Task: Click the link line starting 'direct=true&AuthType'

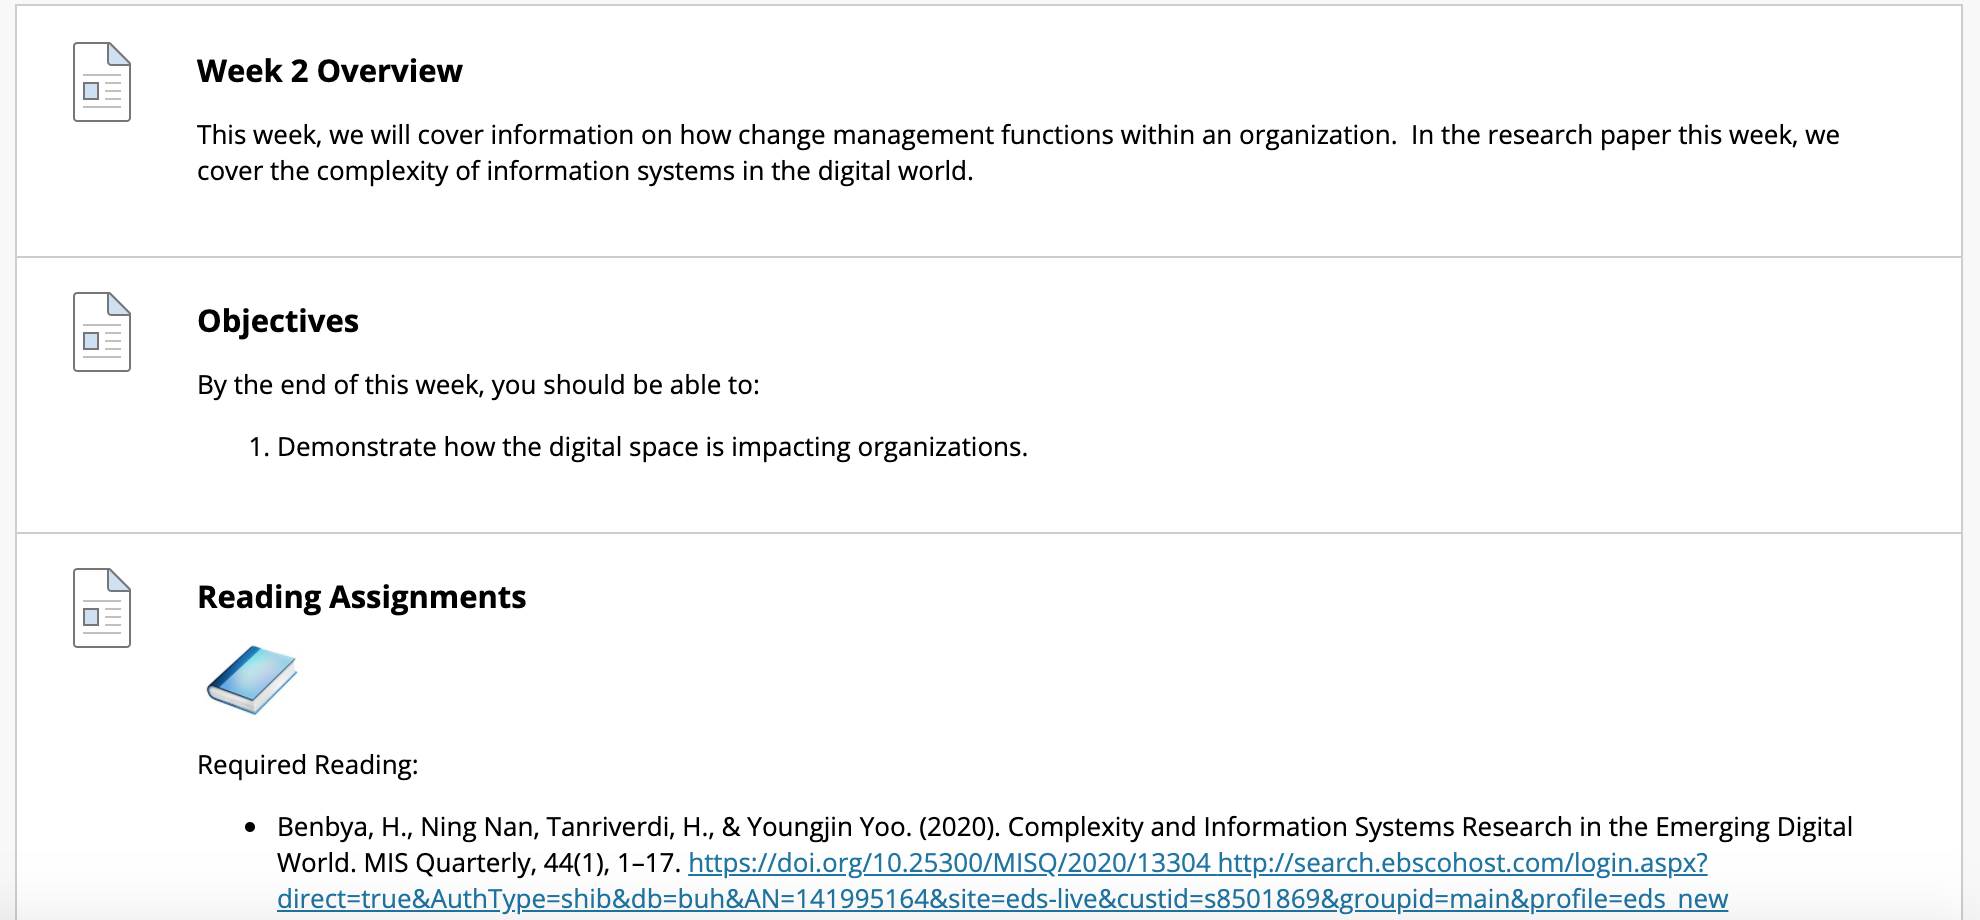Action: [1002, 899]
